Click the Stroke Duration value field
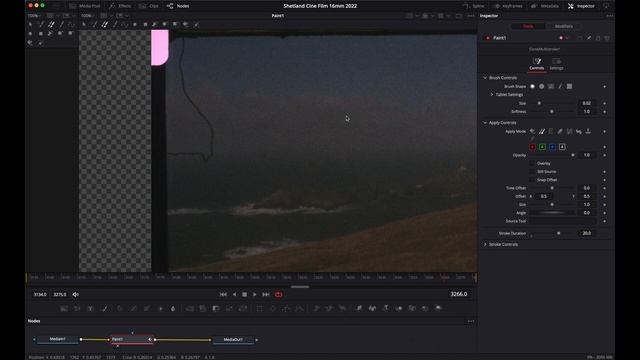640x360 pixels. (x=587, y=233)
